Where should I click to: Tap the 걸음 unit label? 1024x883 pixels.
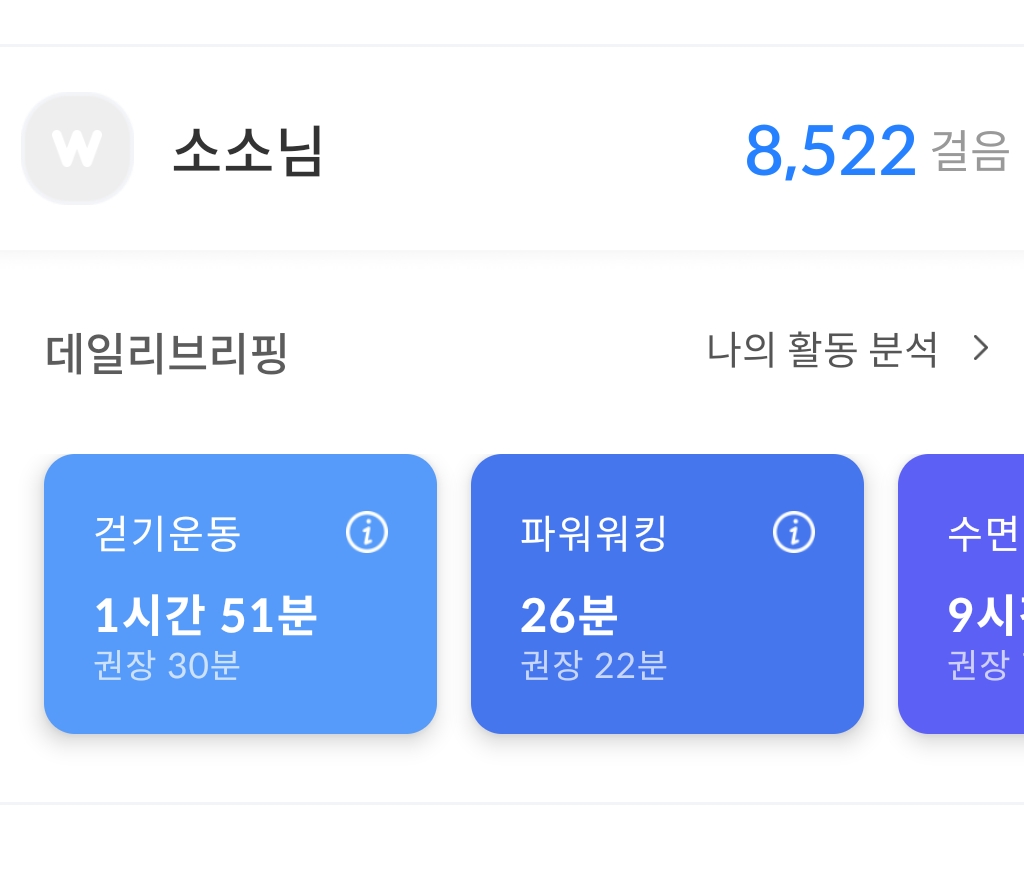[970, 151]
